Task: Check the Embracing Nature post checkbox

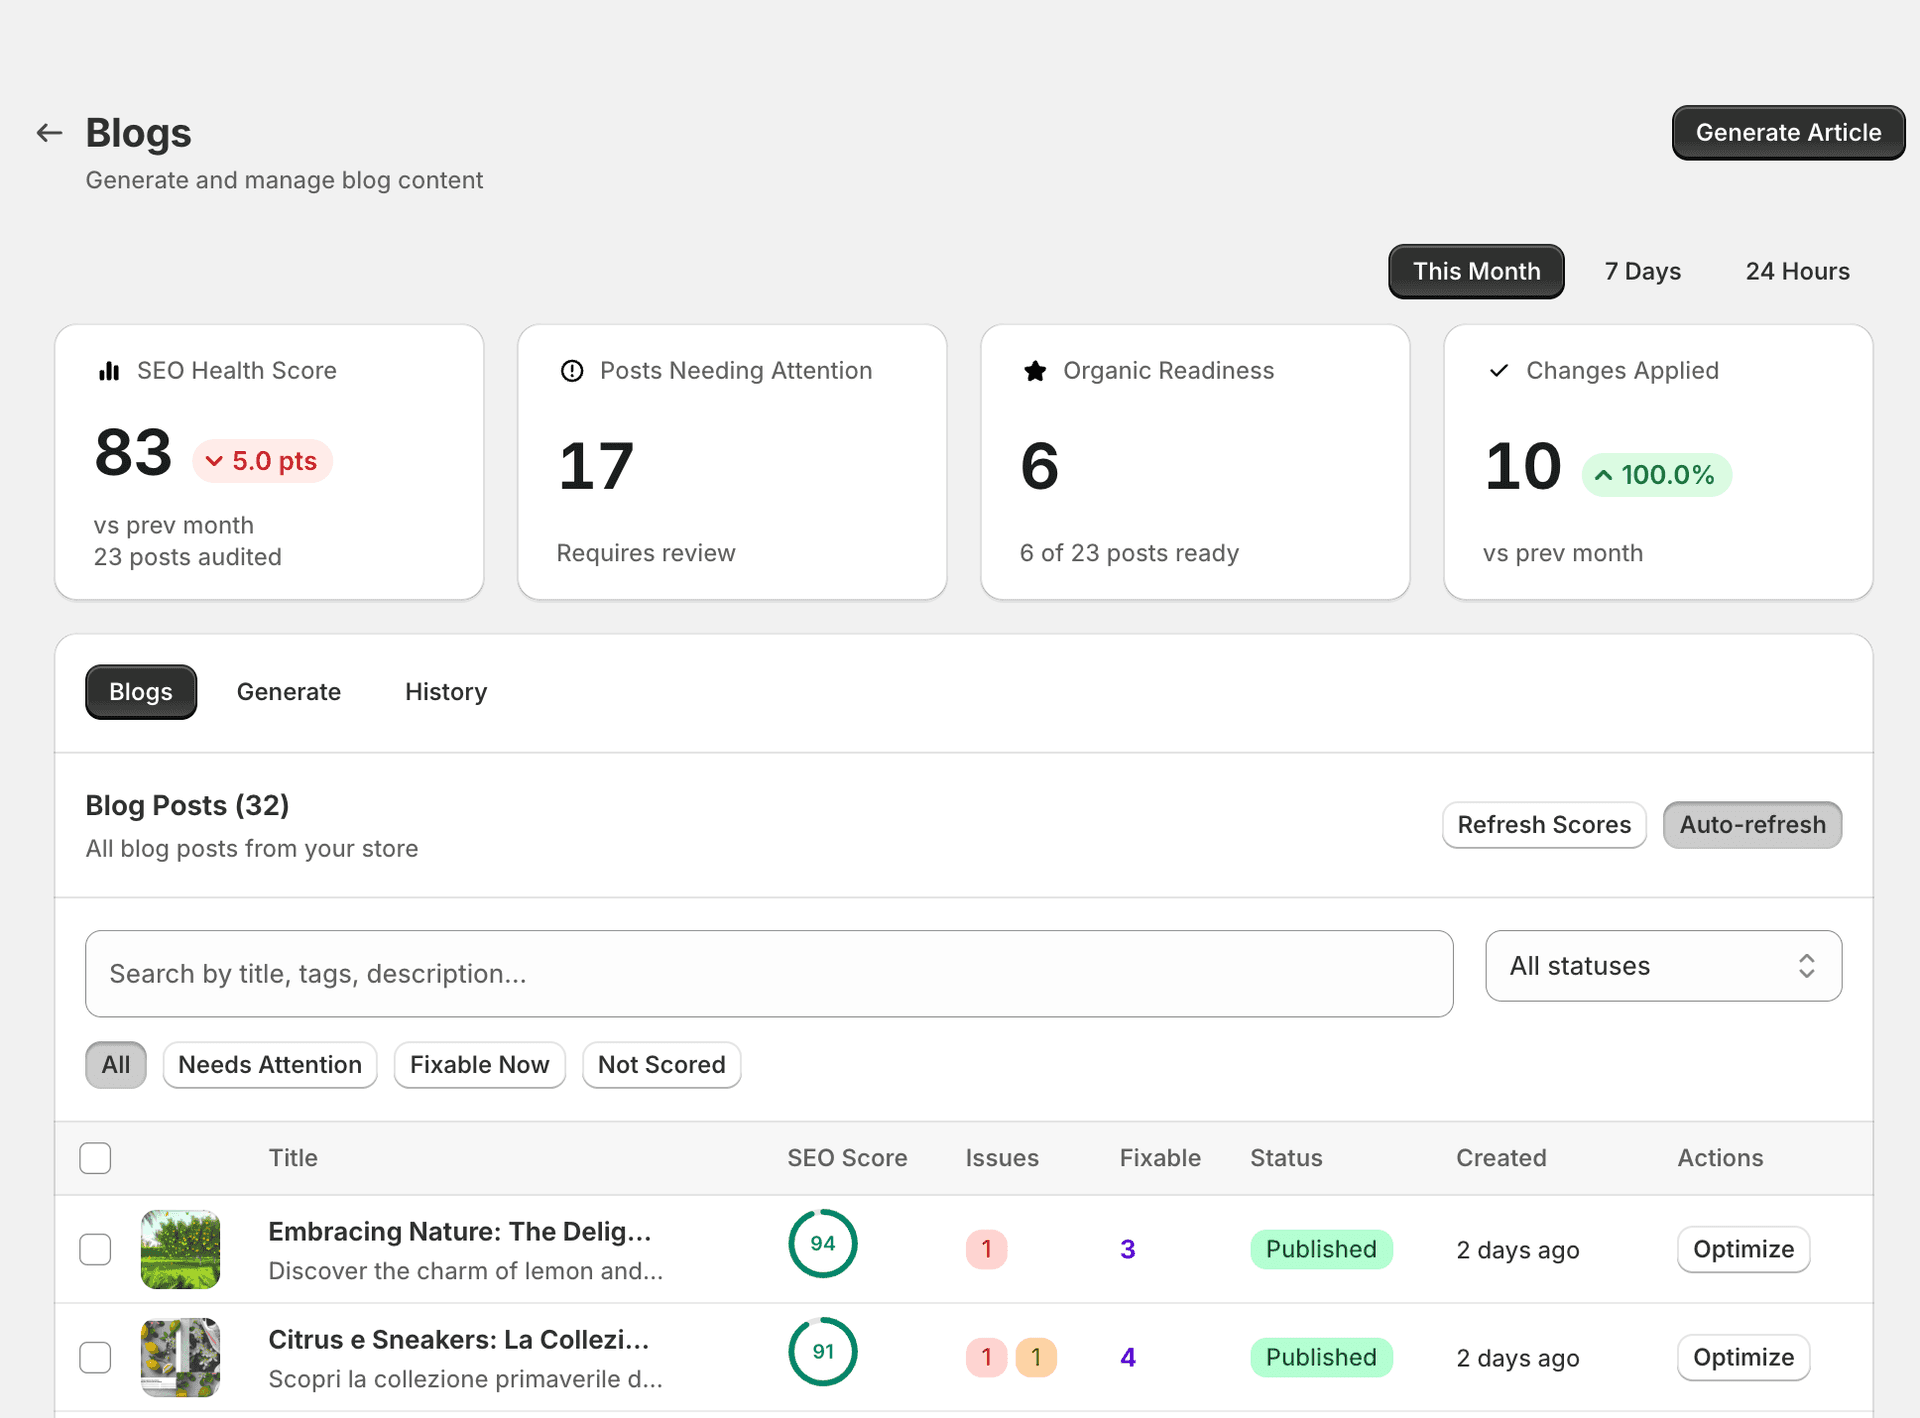Action: [x=95, y=1249]
